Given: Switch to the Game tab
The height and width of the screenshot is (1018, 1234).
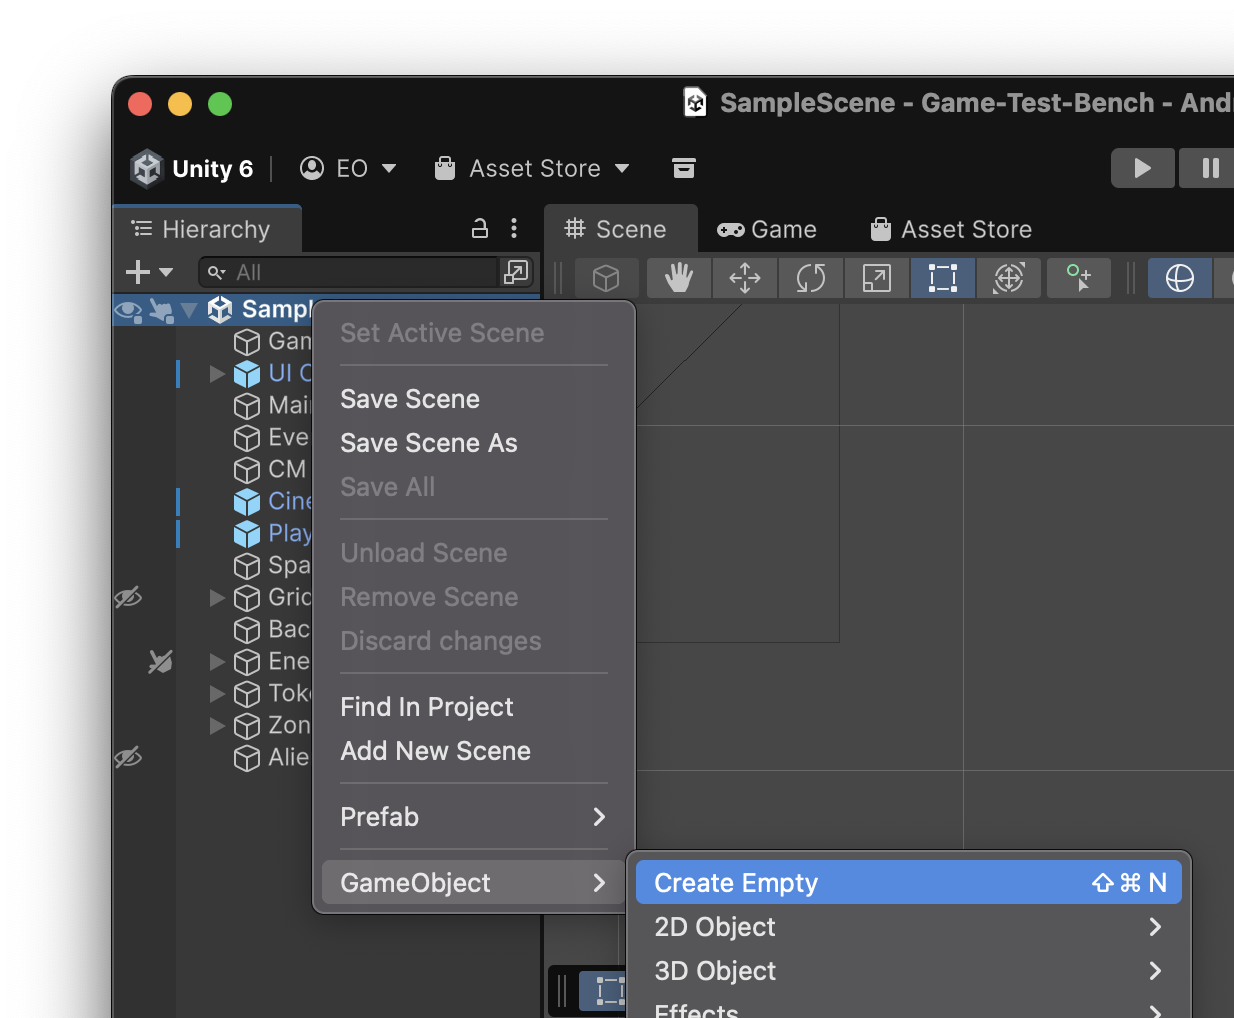Looking at the screenshot, I should 767,229.
